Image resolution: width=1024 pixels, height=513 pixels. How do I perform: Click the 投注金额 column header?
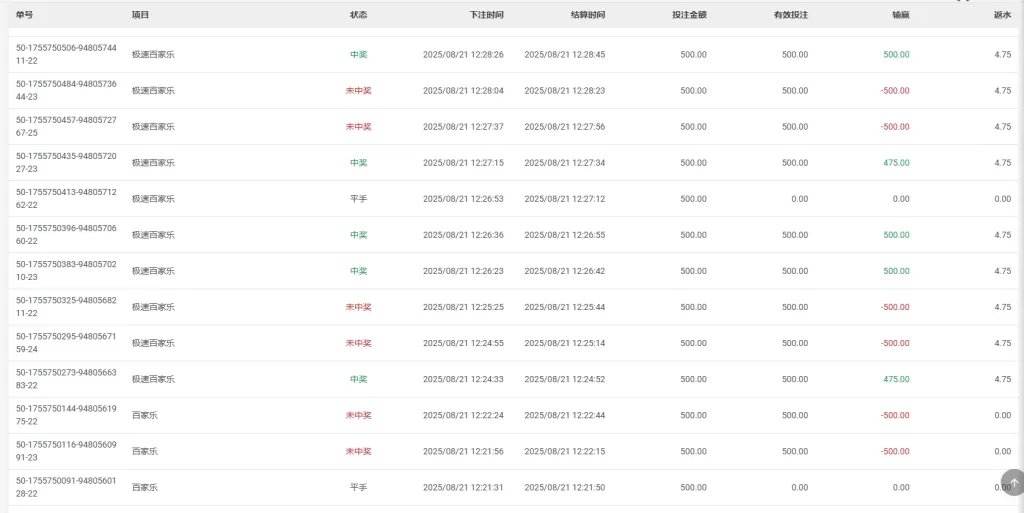[690, 14]
